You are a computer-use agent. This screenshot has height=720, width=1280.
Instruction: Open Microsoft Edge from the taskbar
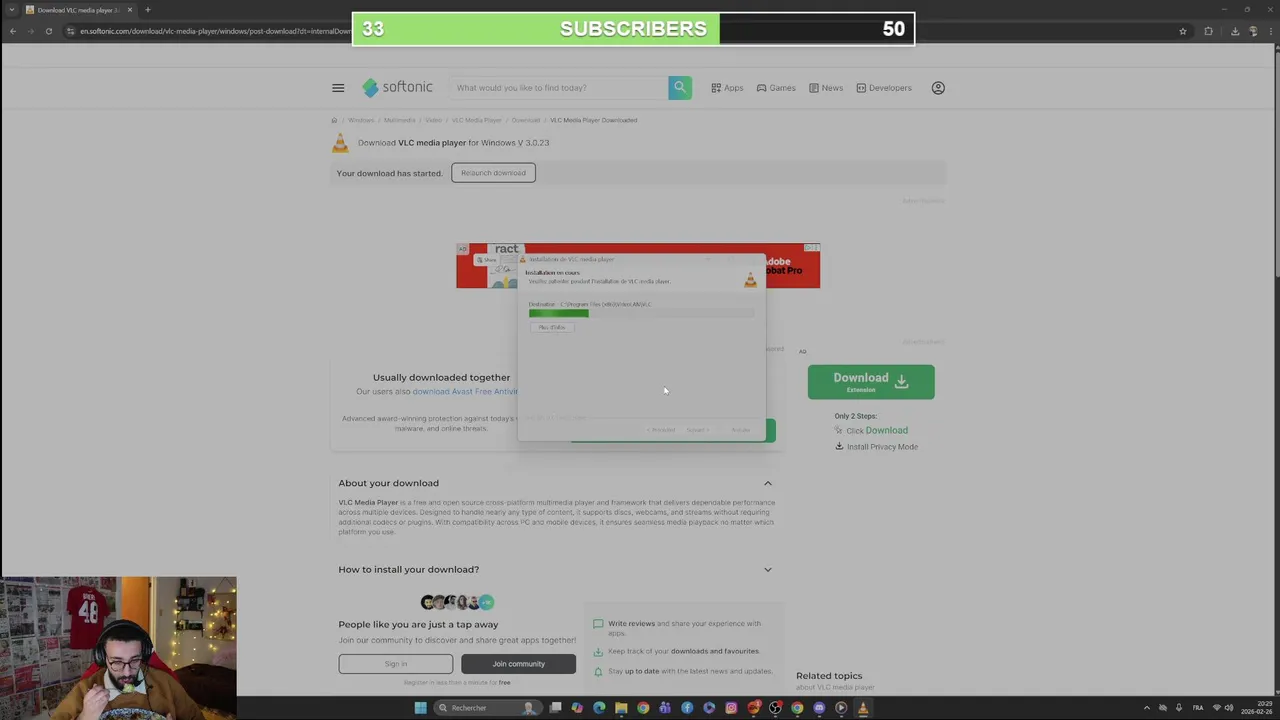(x=599, y=708)
